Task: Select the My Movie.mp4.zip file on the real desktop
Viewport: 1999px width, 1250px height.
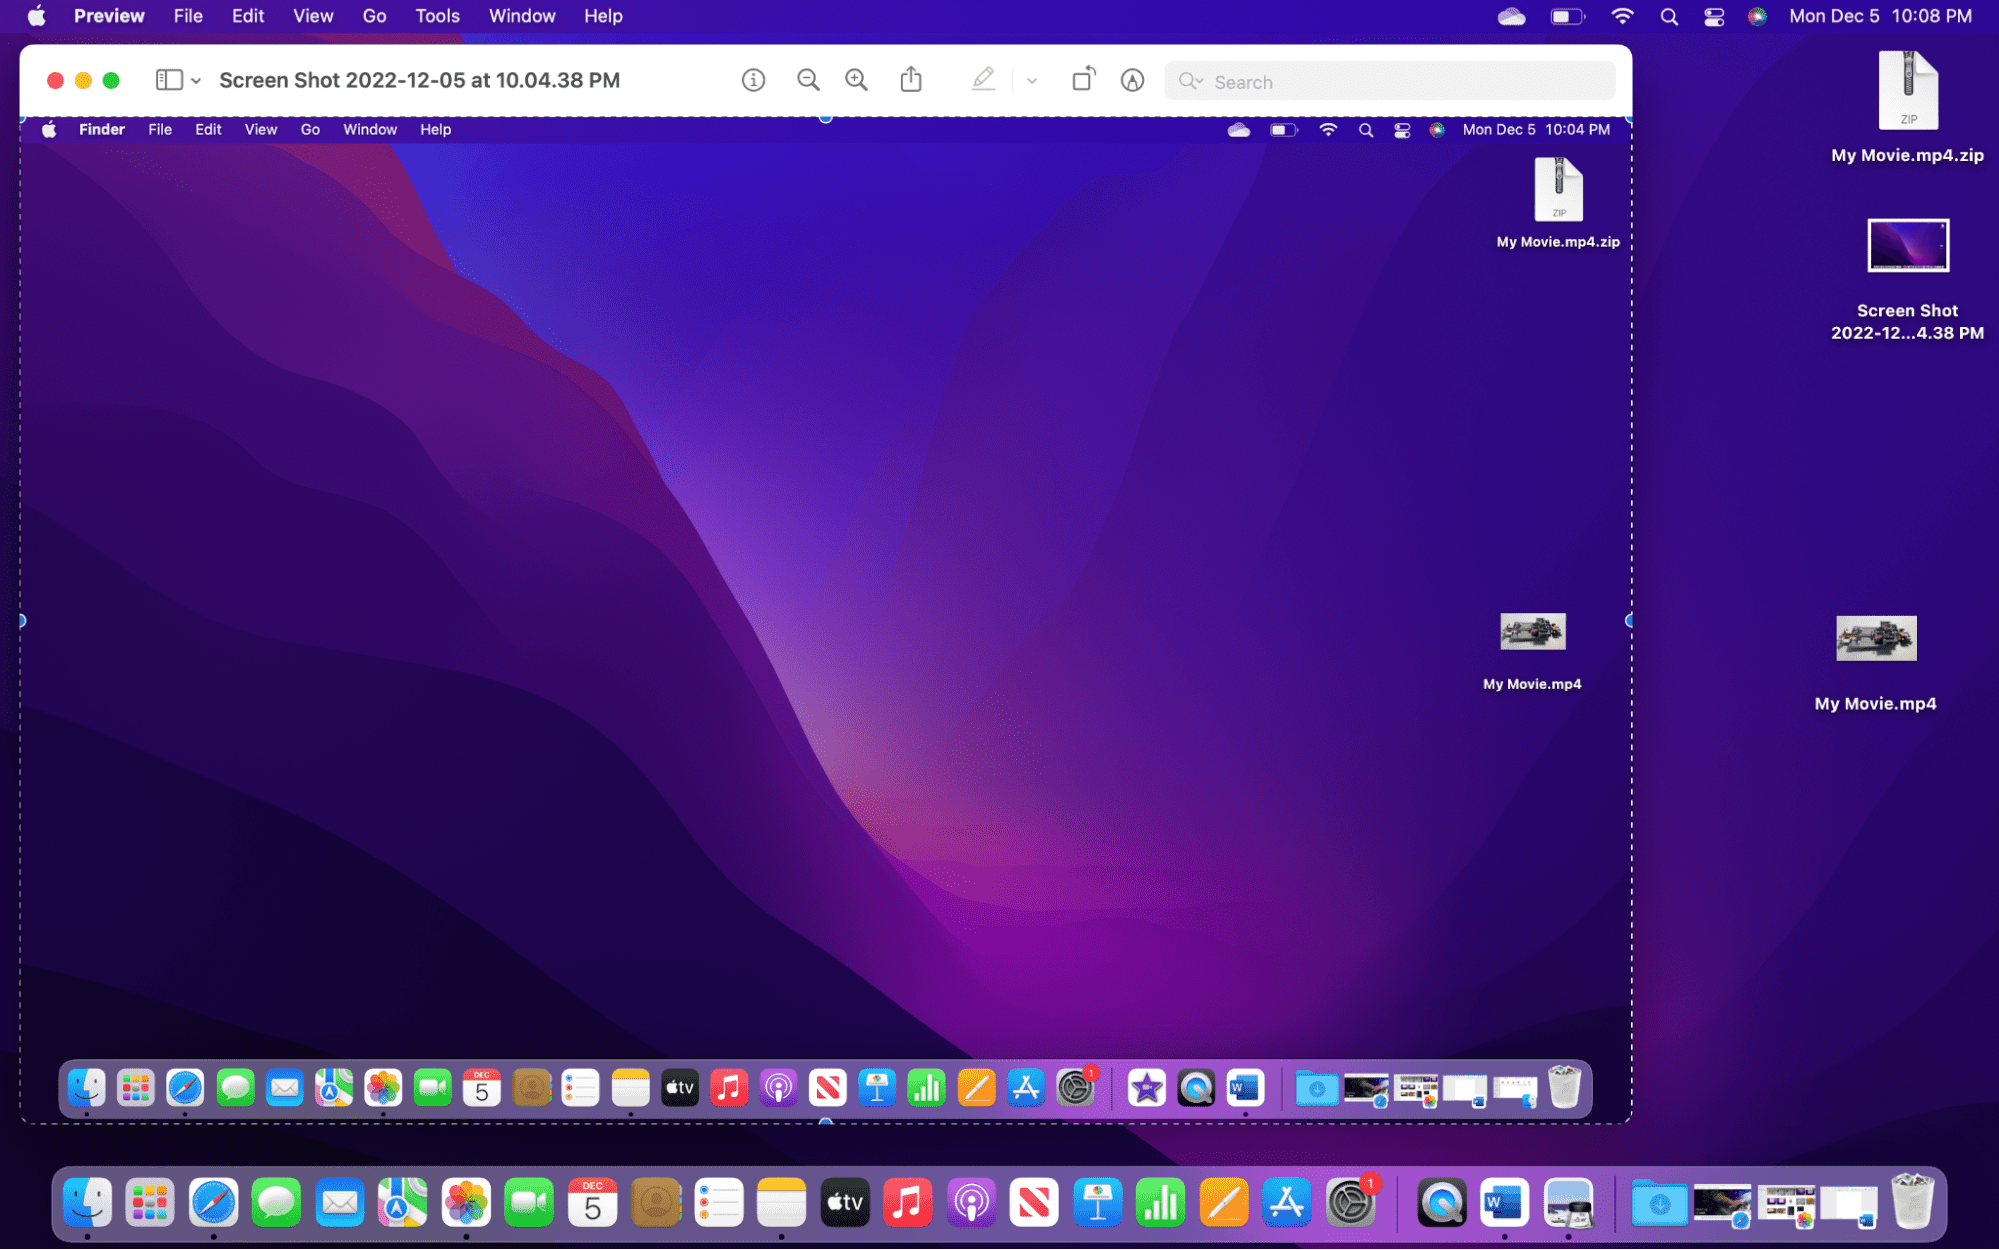Action: [x=1907, y=106]
